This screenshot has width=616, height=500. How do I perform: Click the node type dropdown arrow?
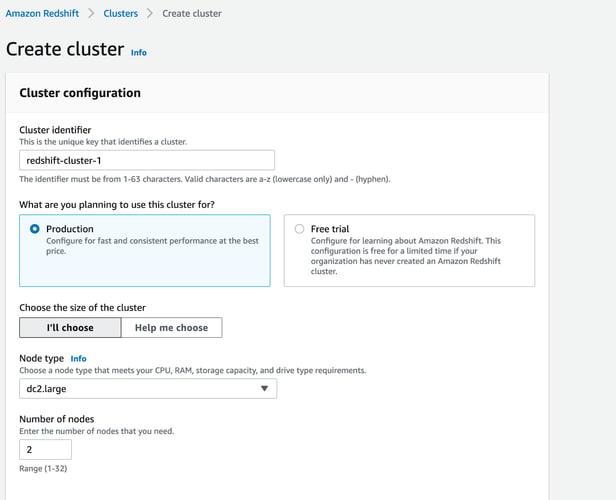[264, 388]
